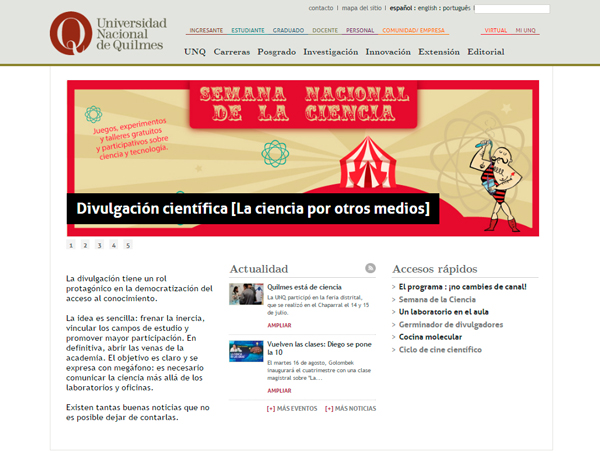Open MÁS EVENTOS link
The height and width of the screenshot is (453, 600).
292,409
